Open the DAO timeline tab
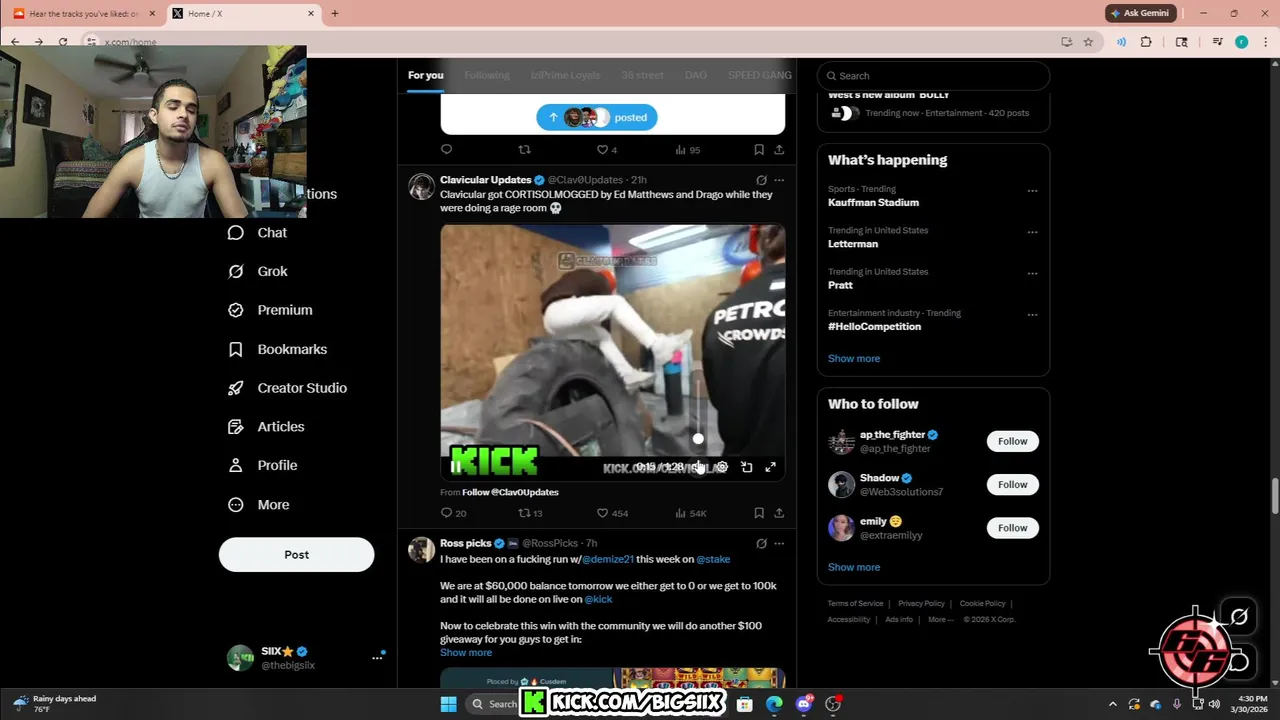The height and width of the screenshot is (720, 1280). [696, 75]
